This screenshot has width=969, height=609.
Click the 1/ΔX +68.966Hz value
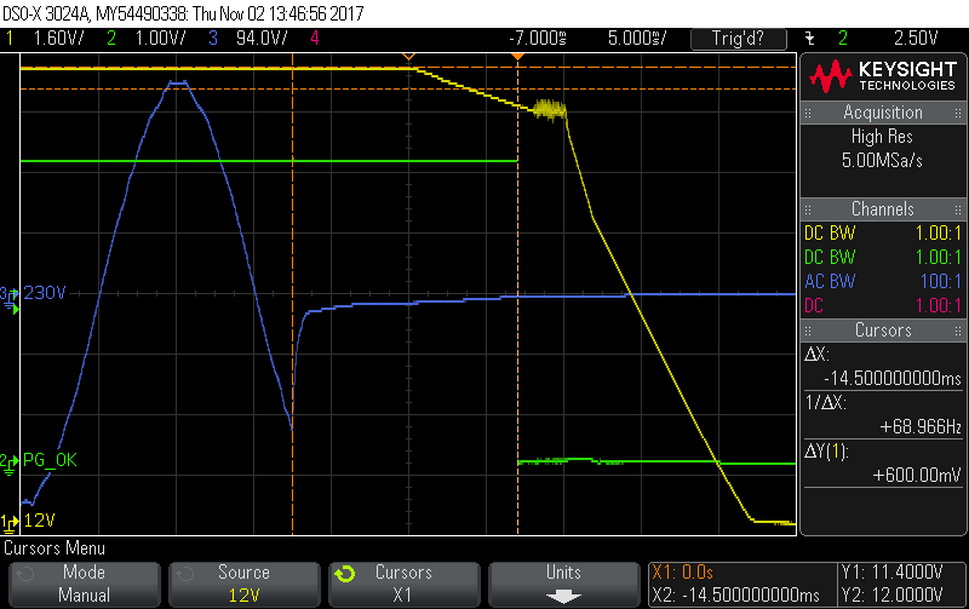920,427
